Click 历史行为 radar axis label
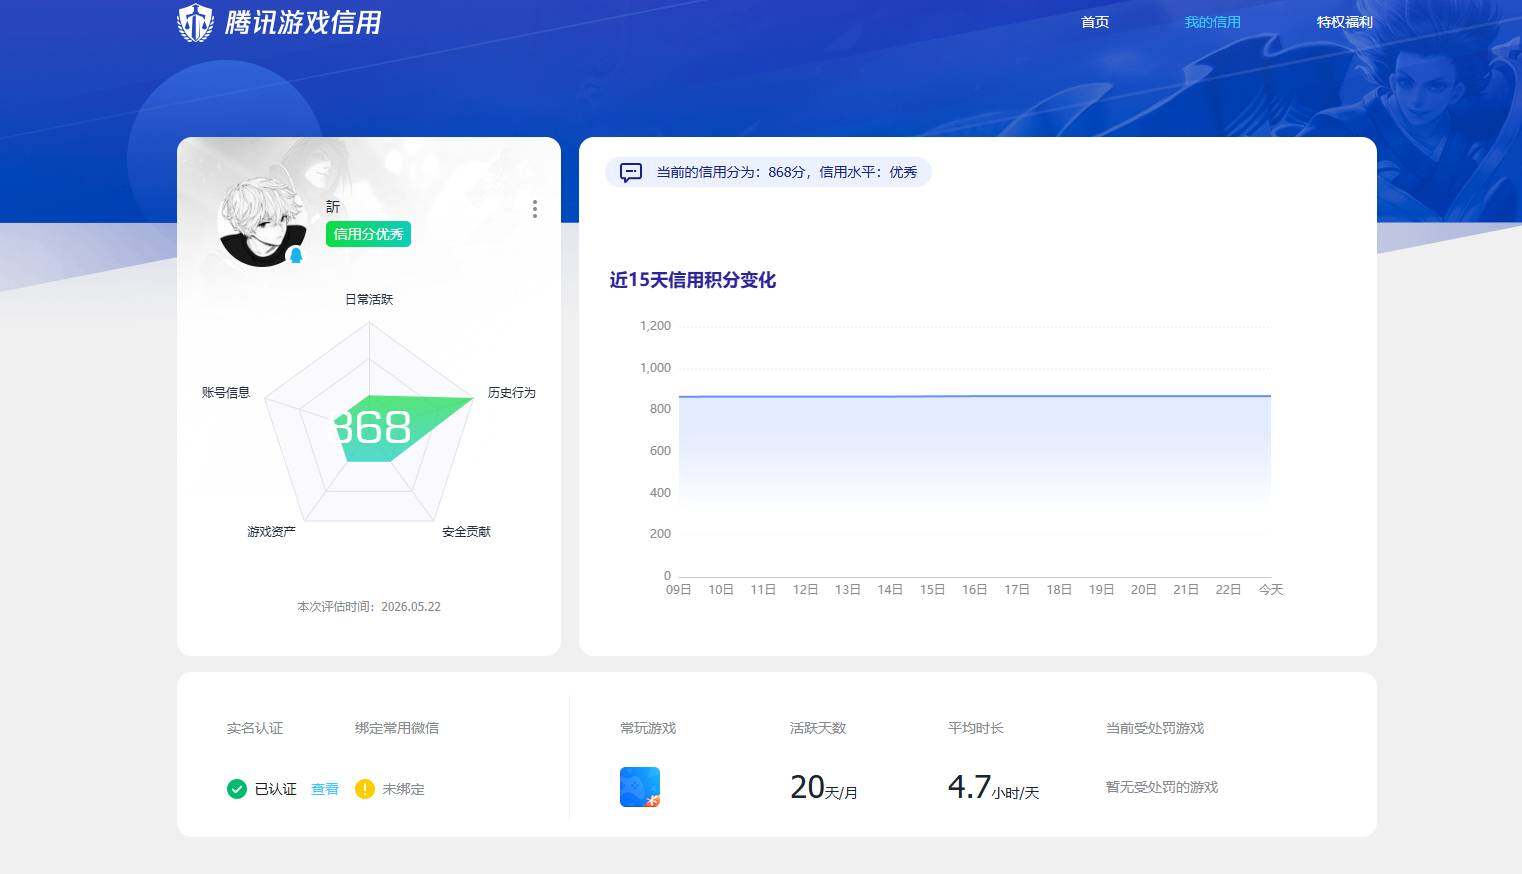The height and width of the screenshot is (874, 1522). (x=512, y=392)
